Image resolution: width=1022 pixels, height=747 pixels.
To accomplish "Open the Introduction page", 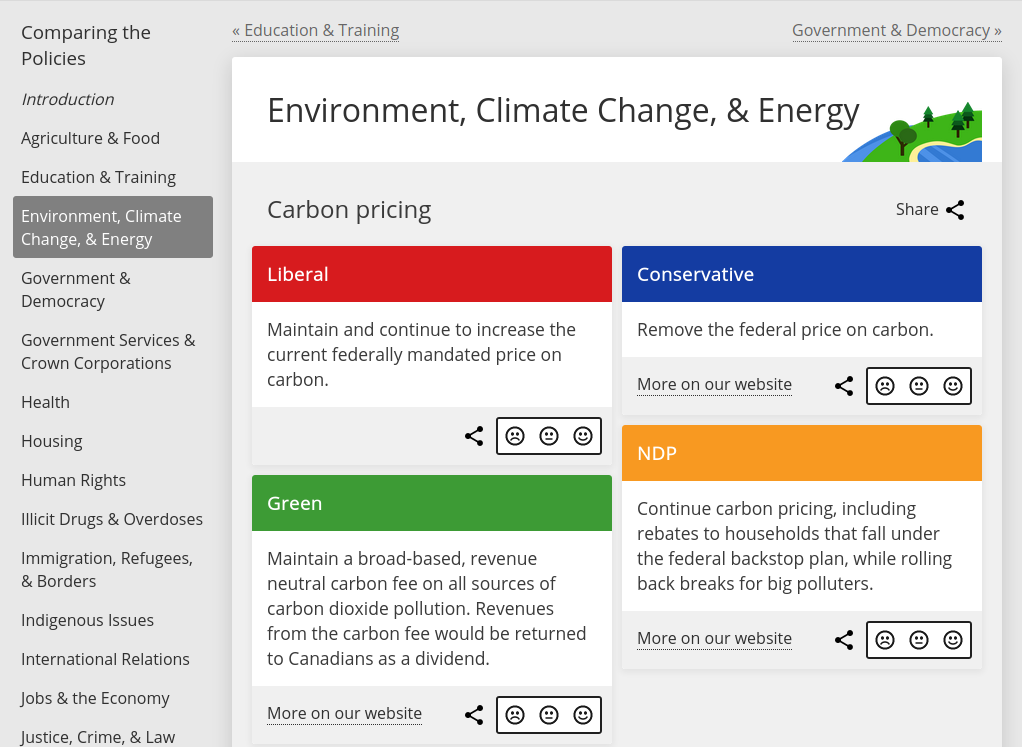I will tap(67, 99).
